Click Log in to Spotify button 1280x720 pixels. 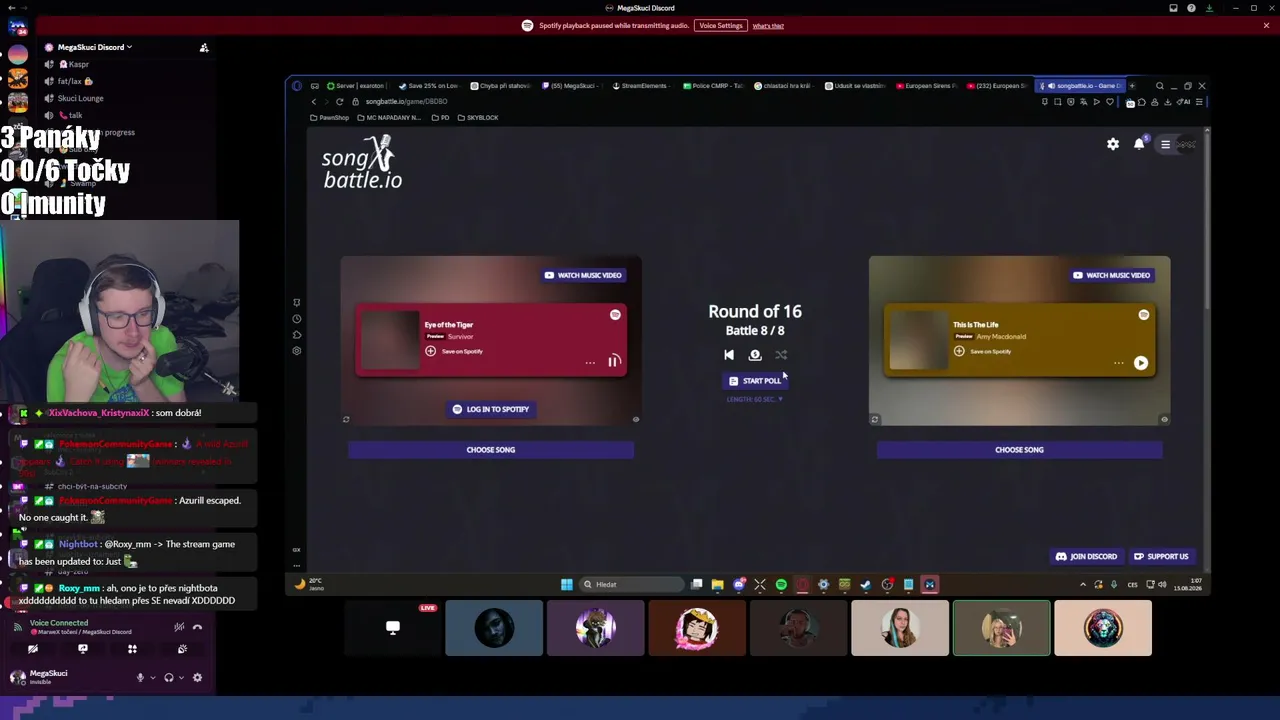pos(491,409)
